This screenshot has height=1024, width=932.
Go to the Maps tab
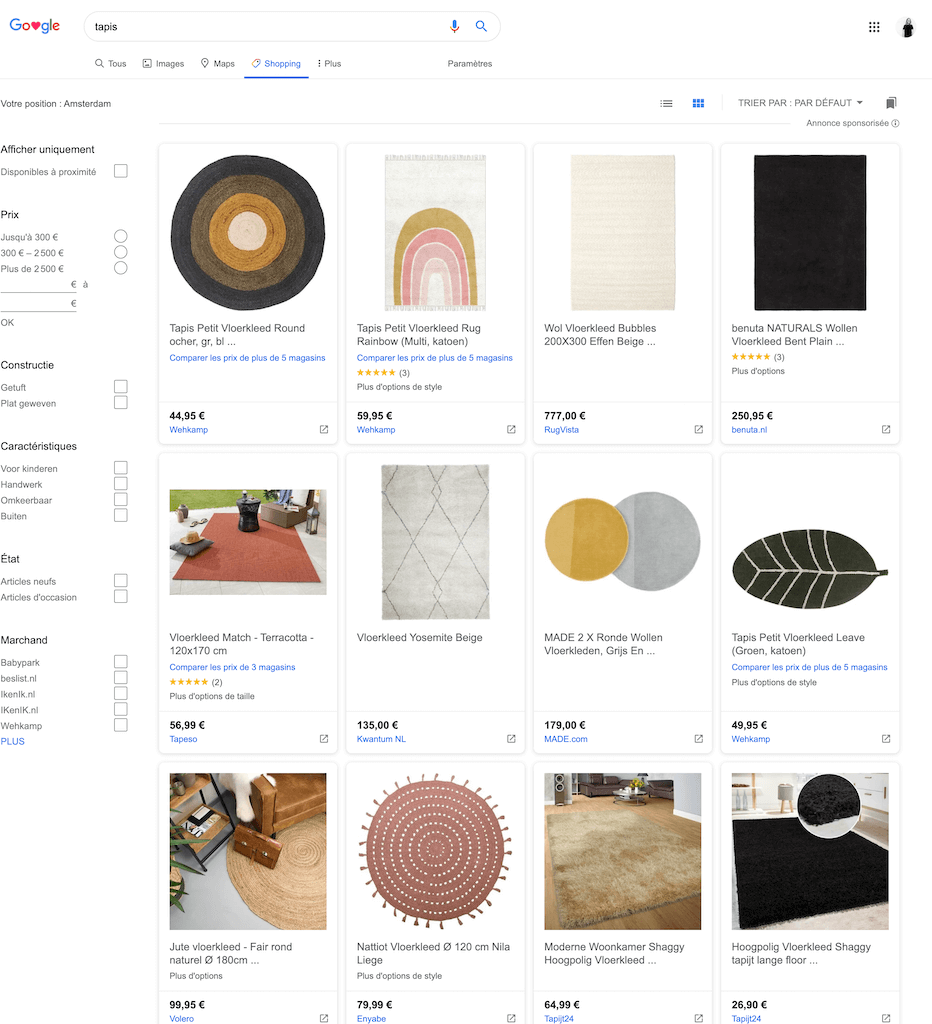[218, 64]
